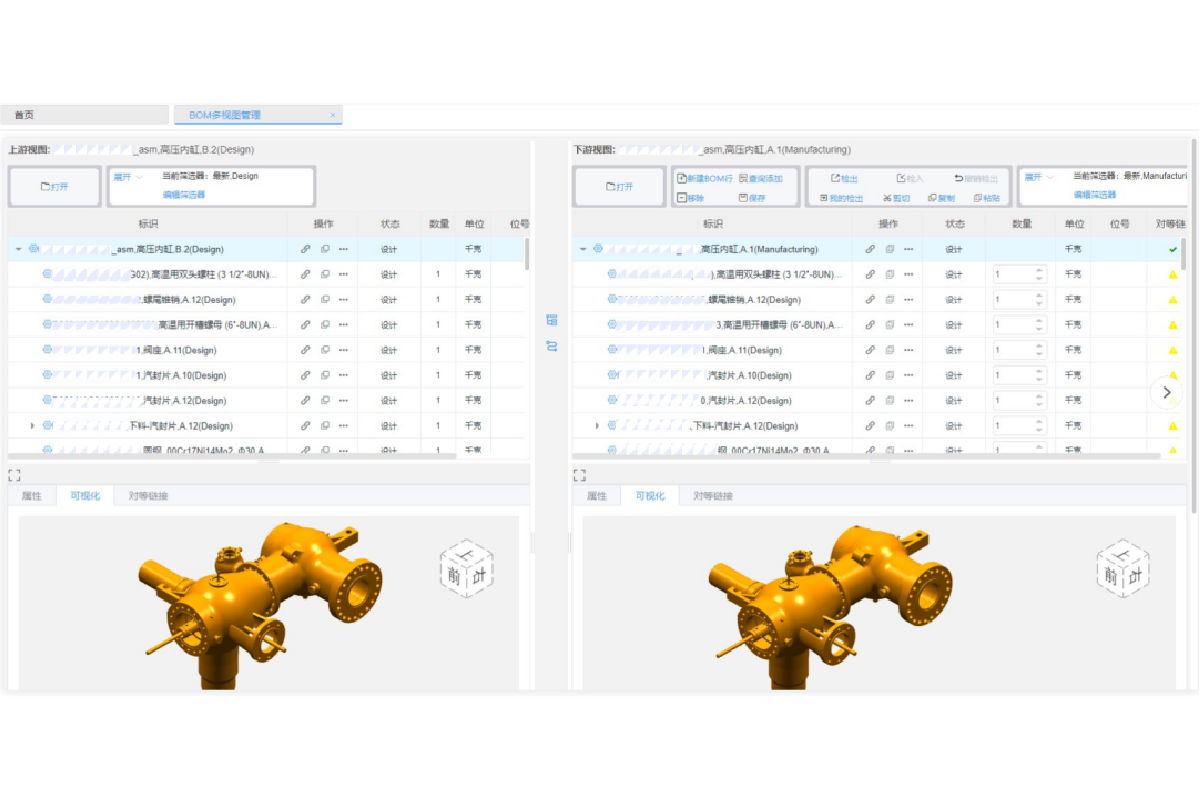This screenshot has height=800, width=1200.
Task: Click the circular right-arrow scroll button
Action: tap(1166, 393)
